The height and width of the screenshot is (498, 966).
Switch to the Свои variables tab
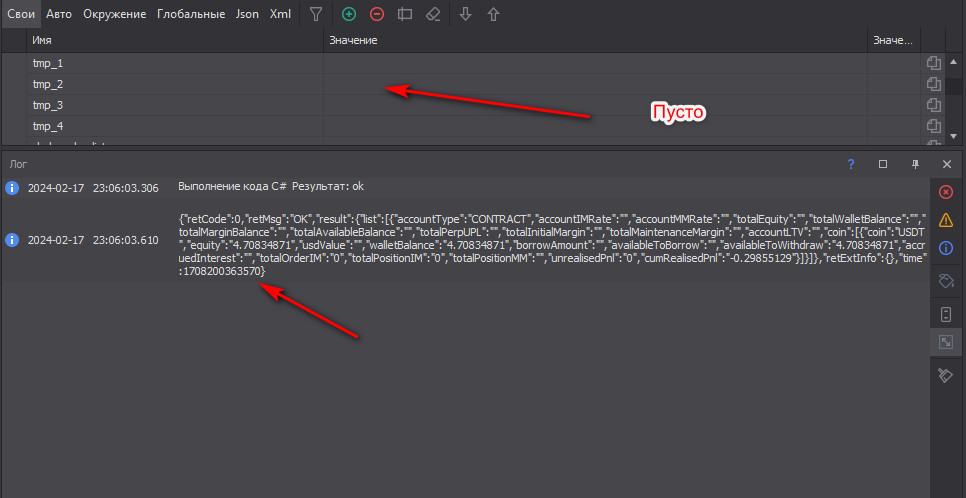(21, 14)
